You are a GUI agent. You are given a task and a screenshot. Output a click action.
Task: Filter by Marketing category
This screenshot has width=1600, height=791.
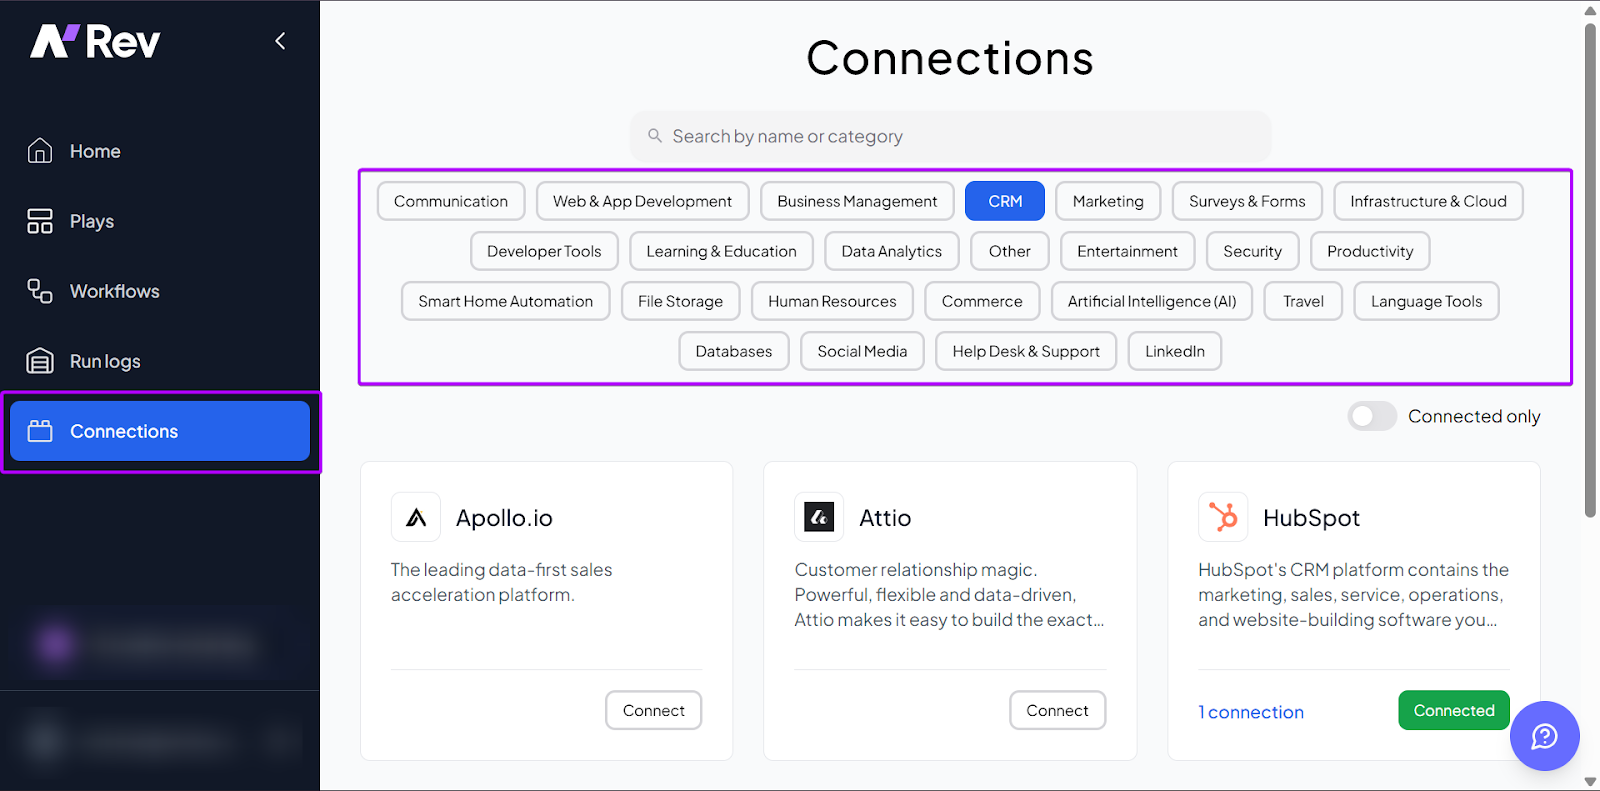pos(1108,201)
